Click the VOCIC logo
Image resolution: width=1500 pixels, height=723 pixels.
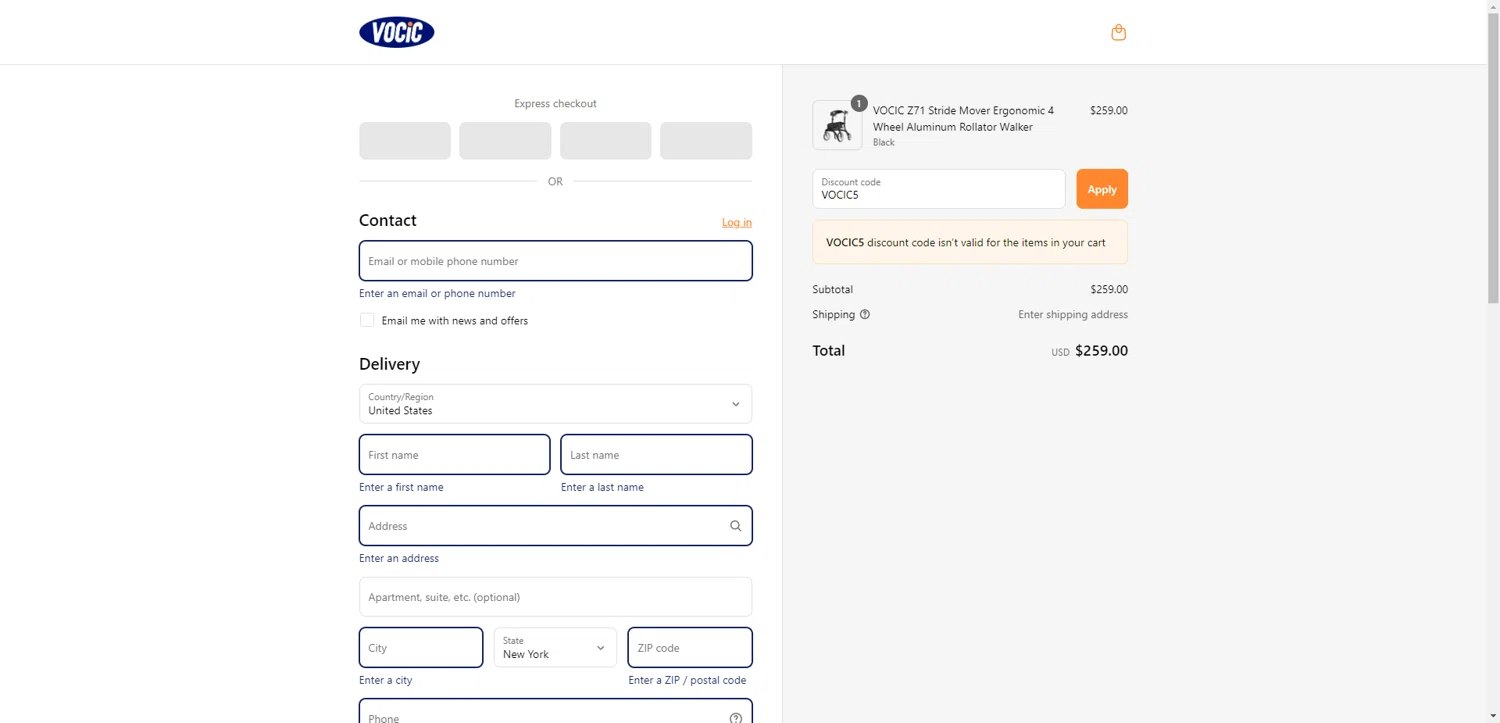tap(397, 32)
